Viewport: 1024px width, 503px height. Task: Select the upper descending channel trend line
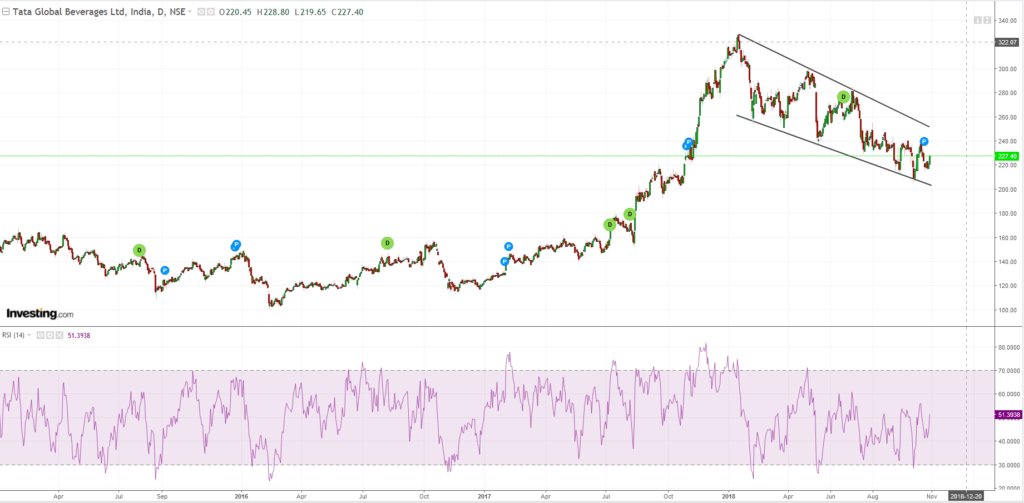[833, 80]
